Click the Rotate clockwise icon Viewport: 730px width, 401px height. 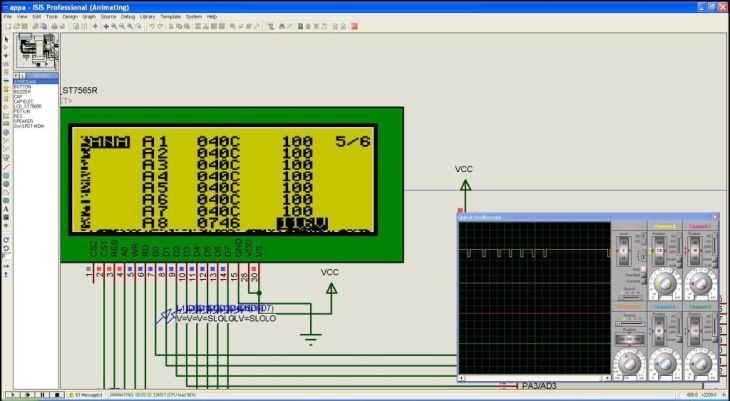pyautogui.click(x=6, y=240)
